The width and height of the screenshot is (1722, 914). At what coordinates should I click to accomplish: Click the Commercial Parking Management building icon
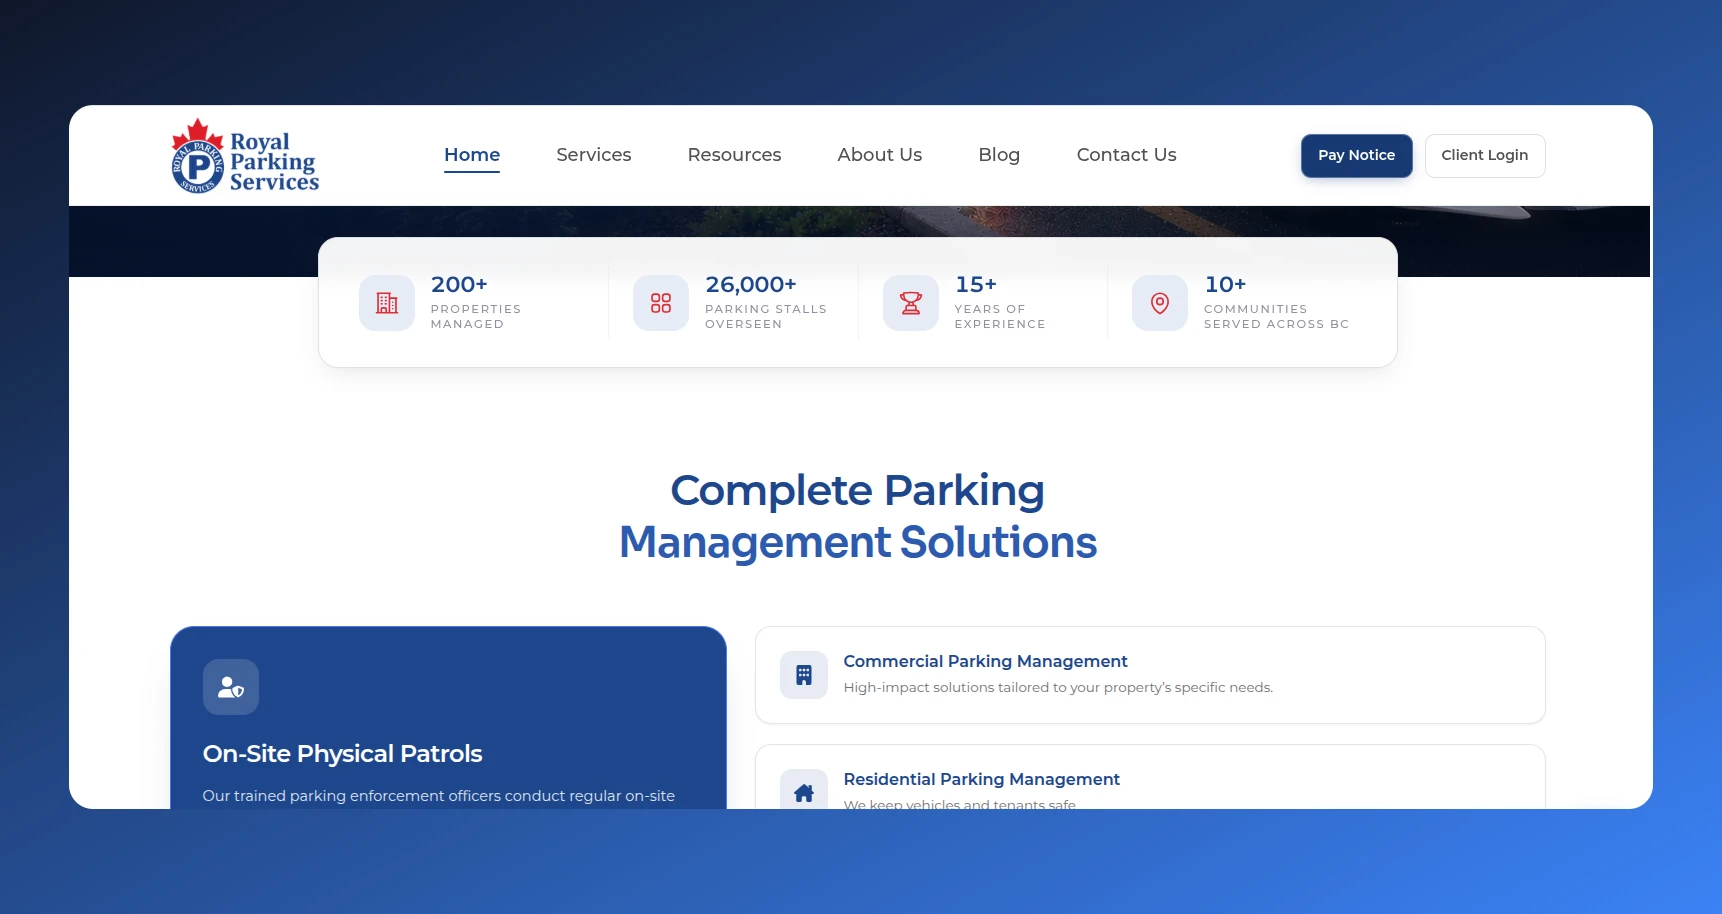tap(804, 675)
